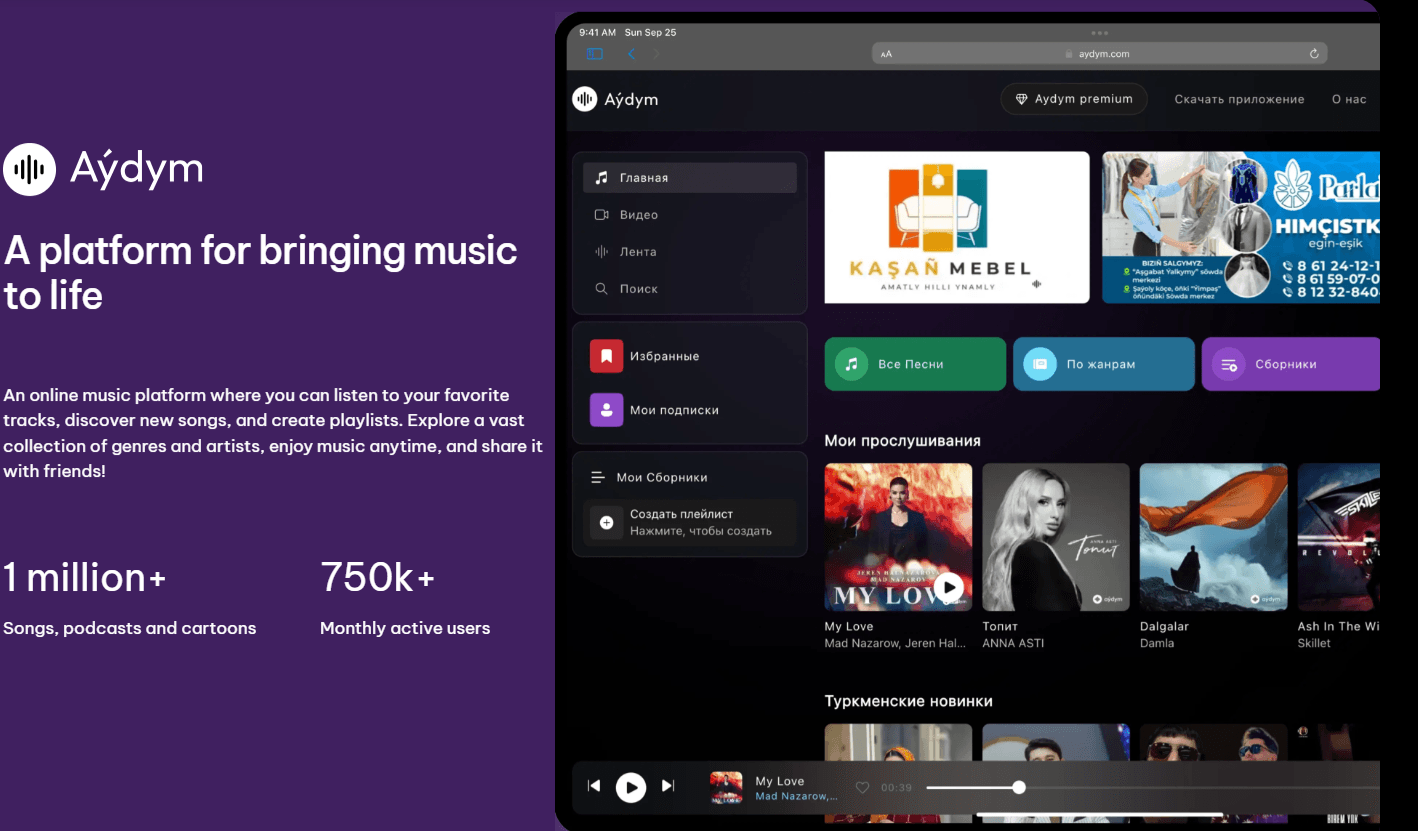Click the aydym.com address bar

(1099, 54)
